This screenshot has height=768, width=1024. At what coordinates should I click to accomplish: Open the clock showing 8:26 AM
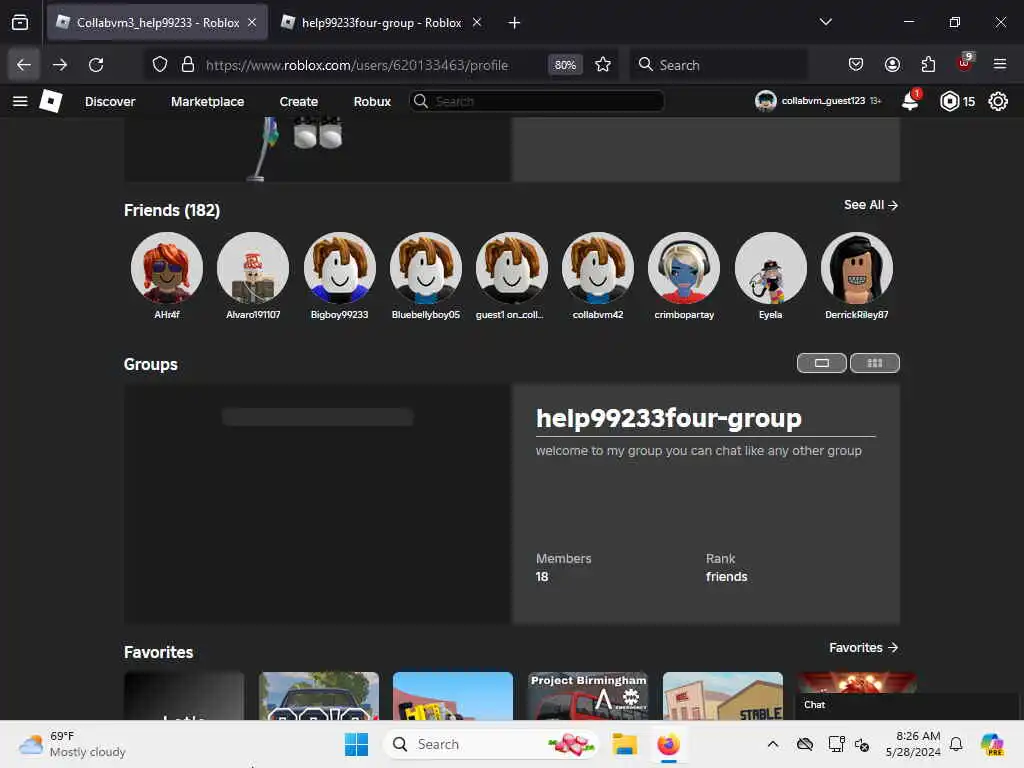pos(913,744)
